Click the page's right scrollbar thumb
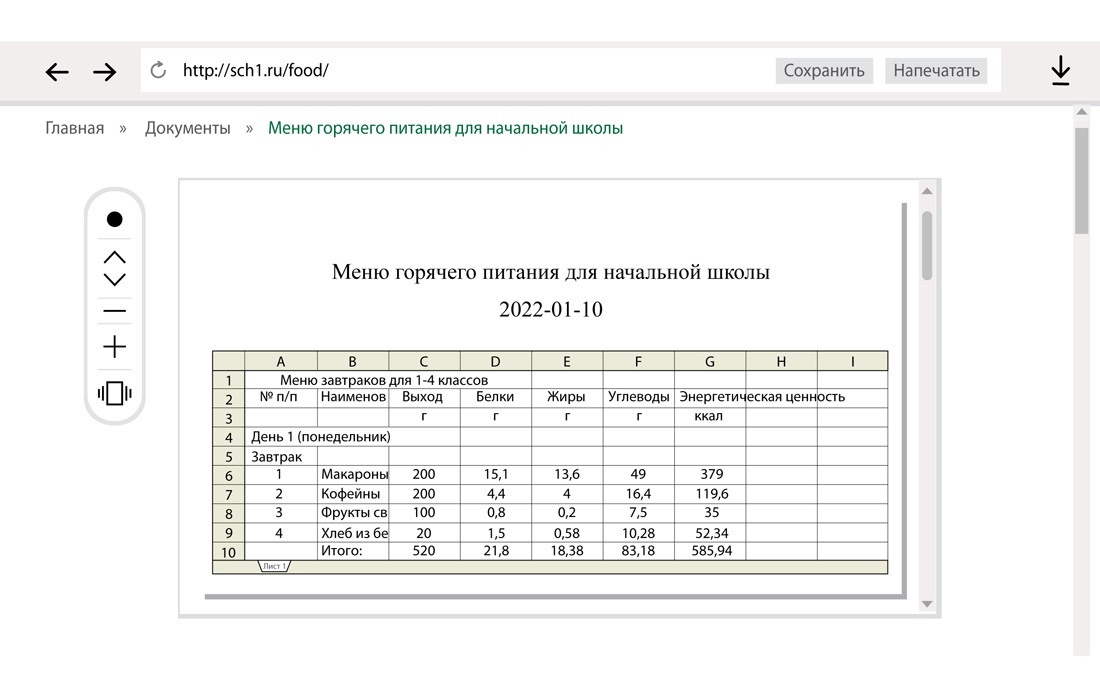This screenshot has height=678, width=1100. point(1081,180)
